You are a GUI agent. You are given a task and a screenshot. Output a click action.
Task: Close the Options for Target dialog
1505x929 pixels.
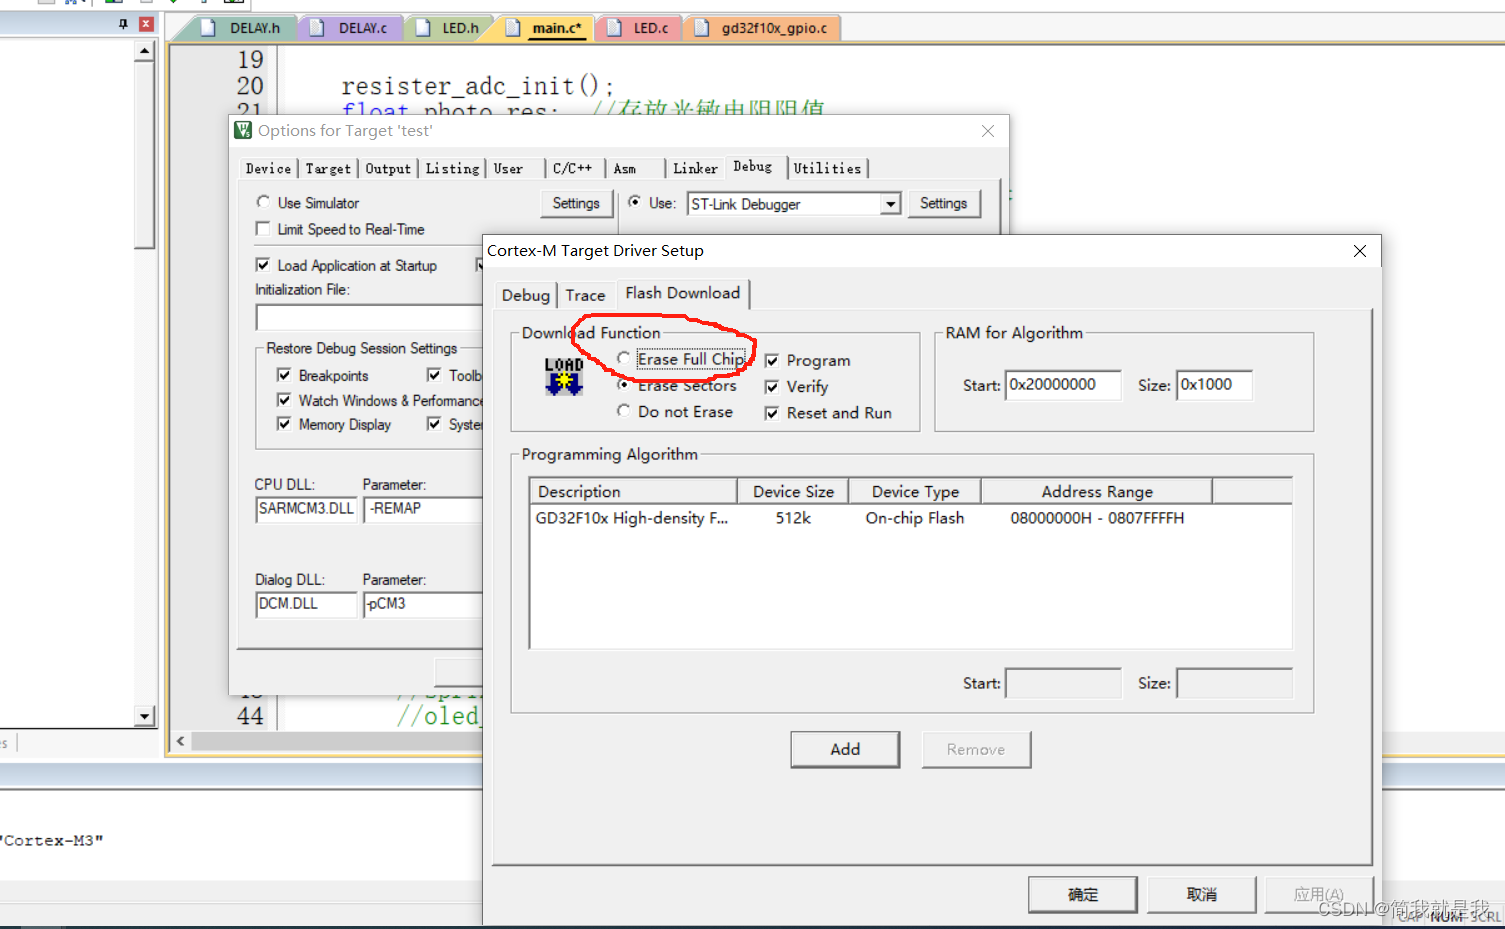[x=988, y=131]
